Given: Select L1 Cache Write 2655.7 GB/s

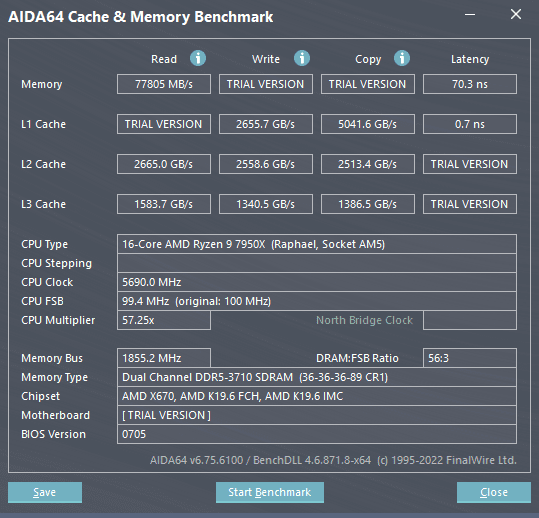Looking at the screenshot, I should 266,124.
